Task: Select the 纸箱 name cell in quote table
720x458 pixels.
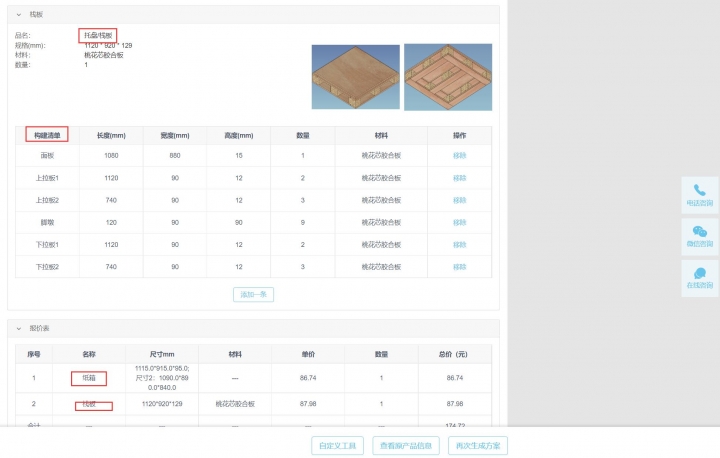Action: (89, 378)
